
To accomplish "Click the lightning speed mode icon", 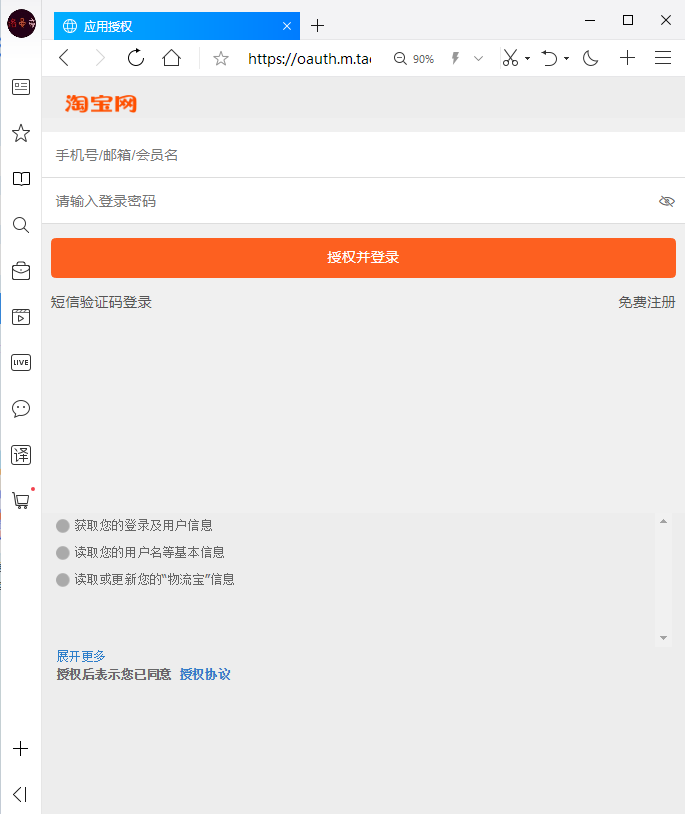I will click(x=455, y=58).
